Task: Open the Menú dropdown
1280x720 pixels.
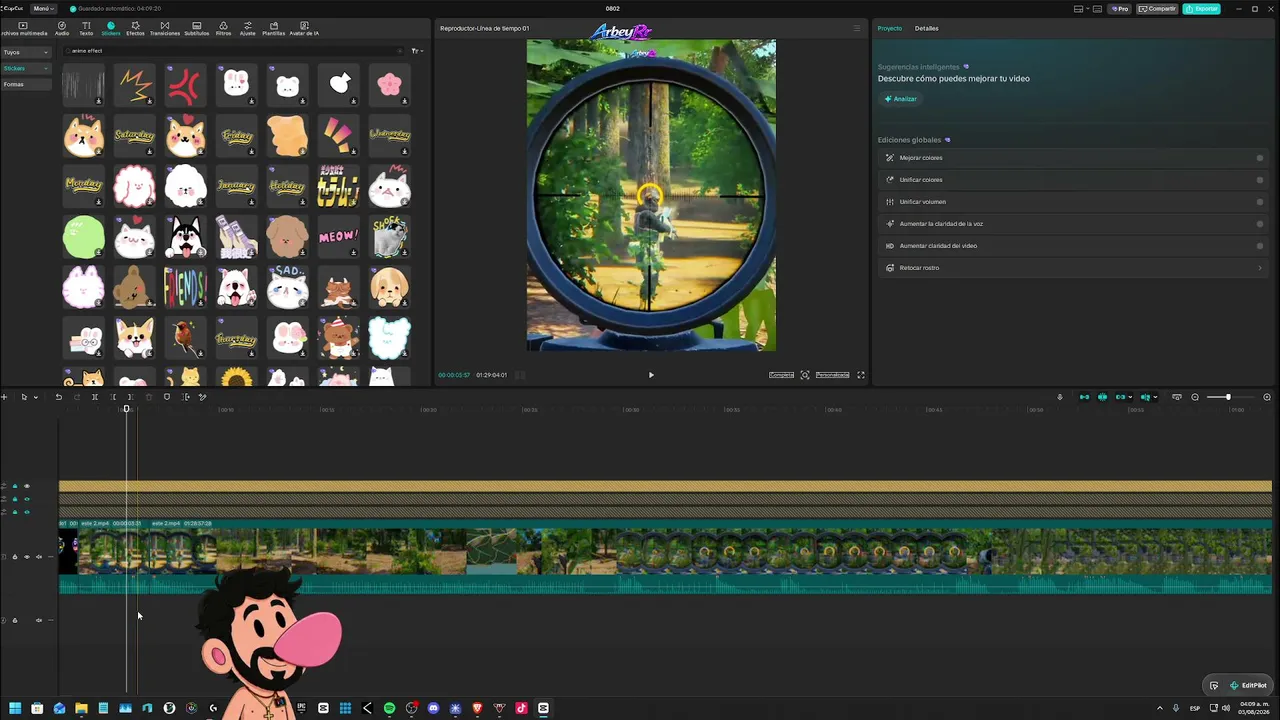Action: pyautogui.click(x=43, y=9)
